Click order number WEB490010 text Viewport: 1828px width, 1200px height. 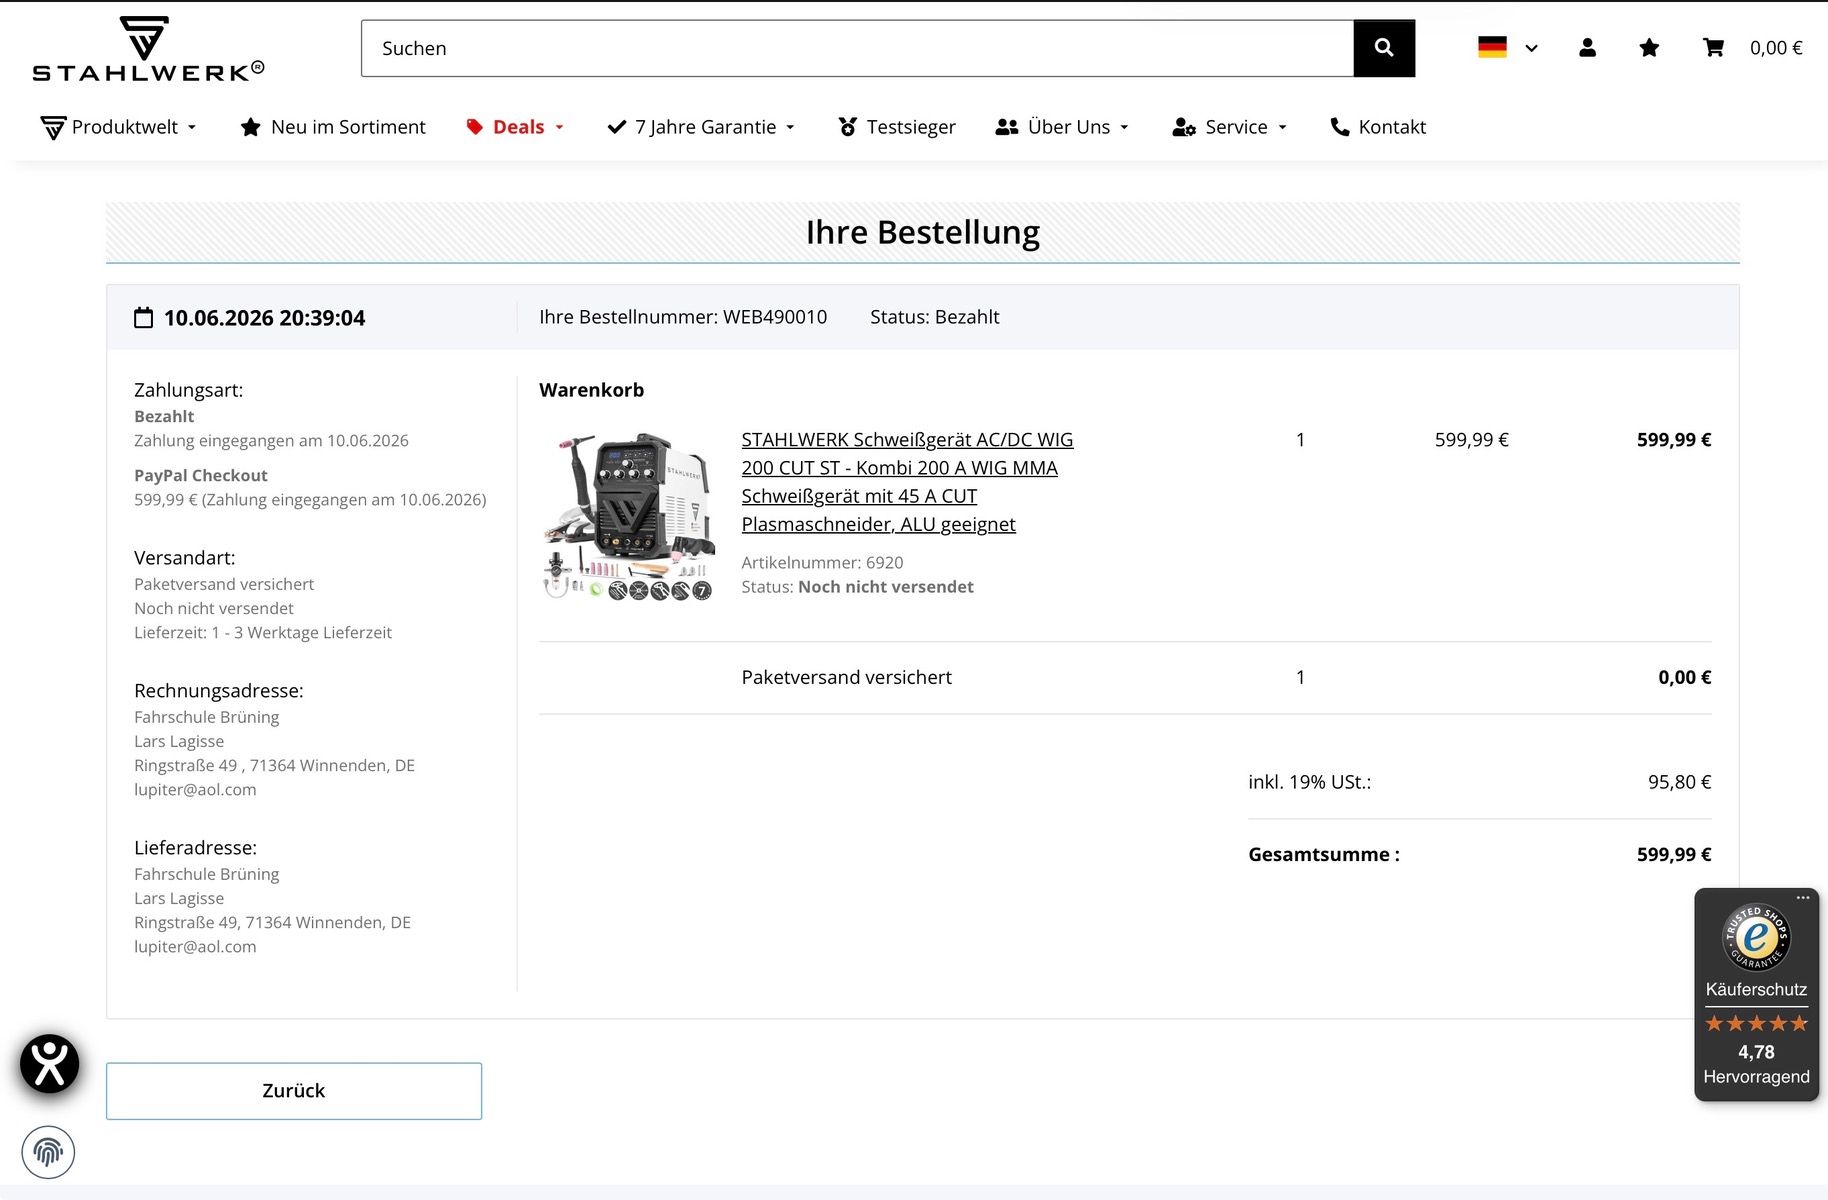775,317
